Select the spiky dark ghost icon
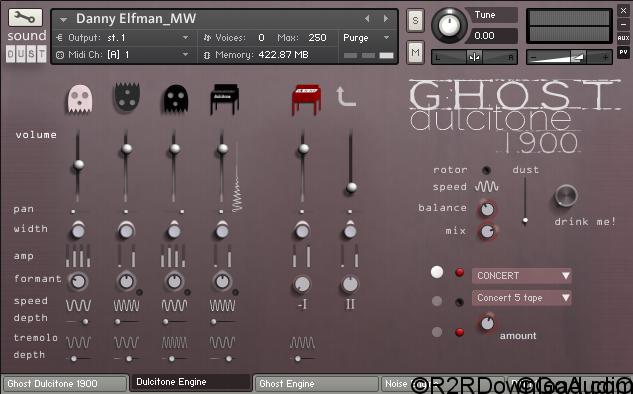 127,97
